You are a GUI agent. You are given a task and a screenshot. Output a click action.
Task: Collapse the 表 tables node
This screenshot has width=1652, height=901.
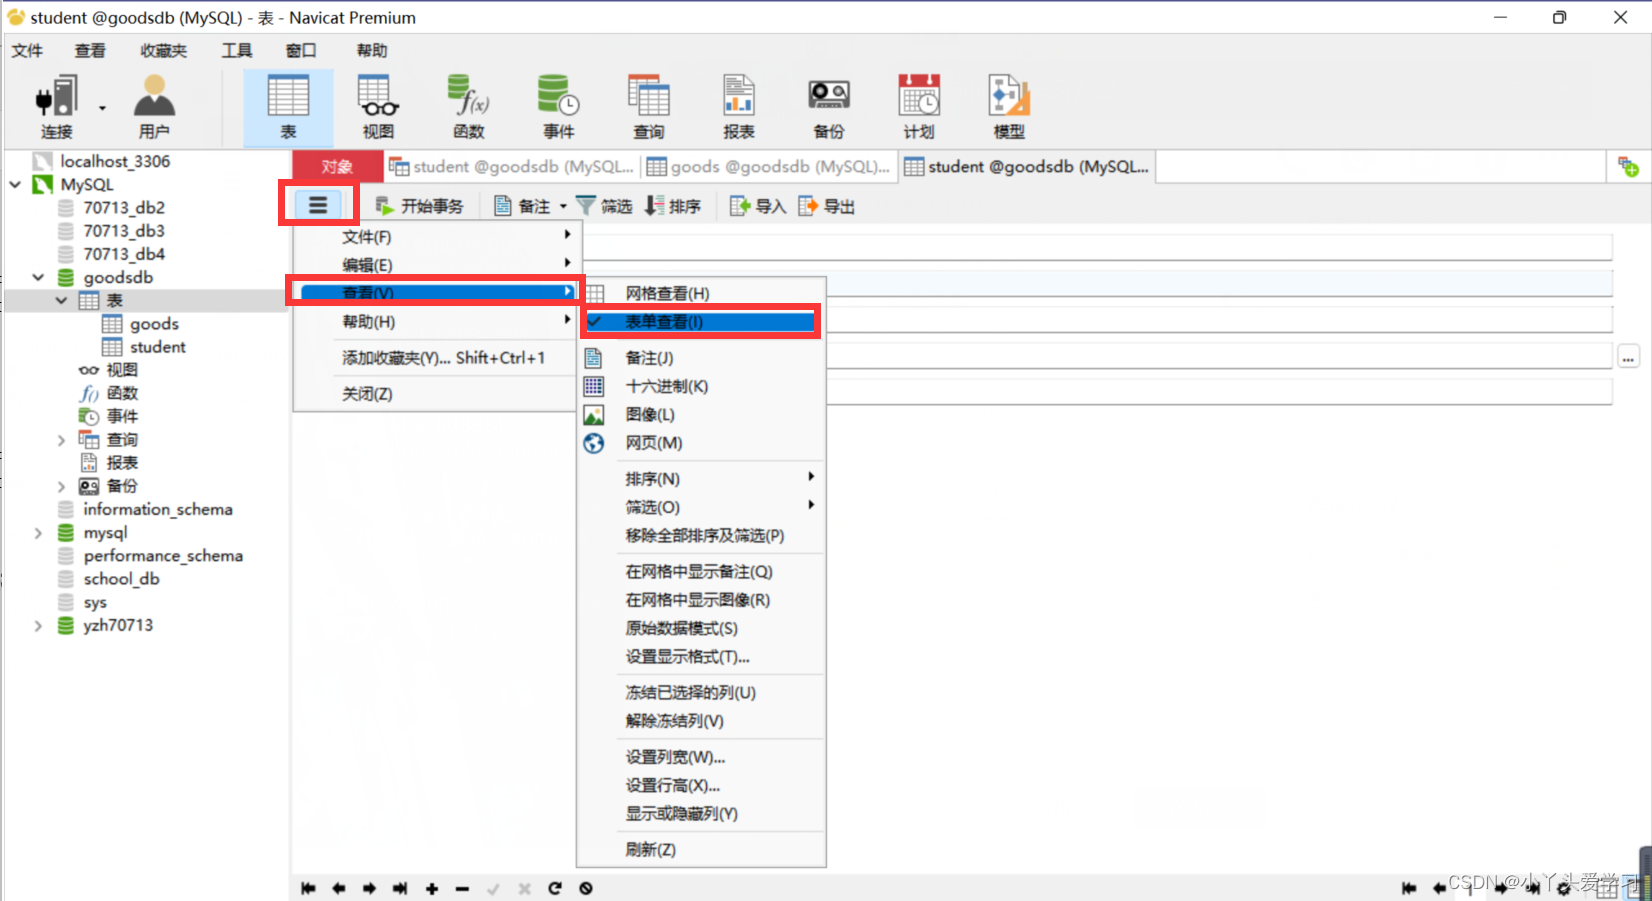[61, 300]
